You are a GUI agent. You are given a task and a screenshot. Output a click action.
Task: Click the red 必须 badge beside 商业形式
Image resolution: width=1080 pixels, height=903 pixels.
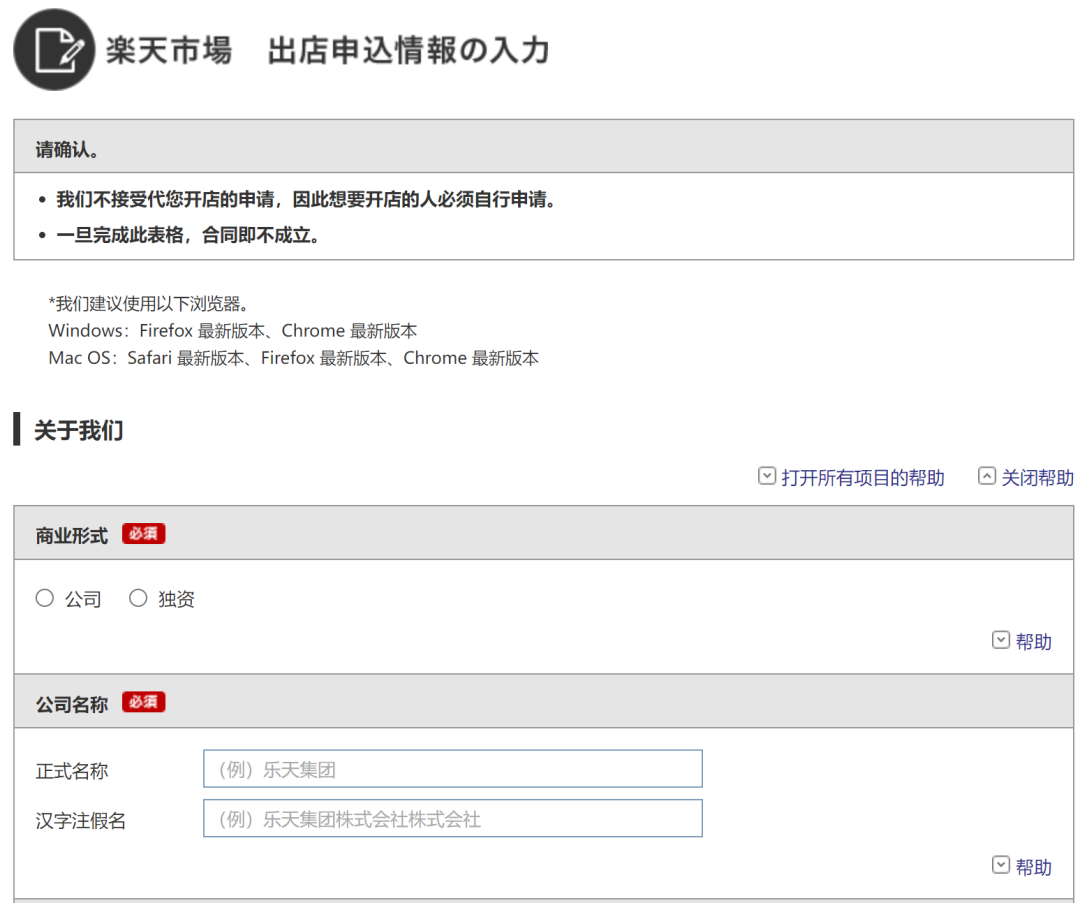[143, 534]
